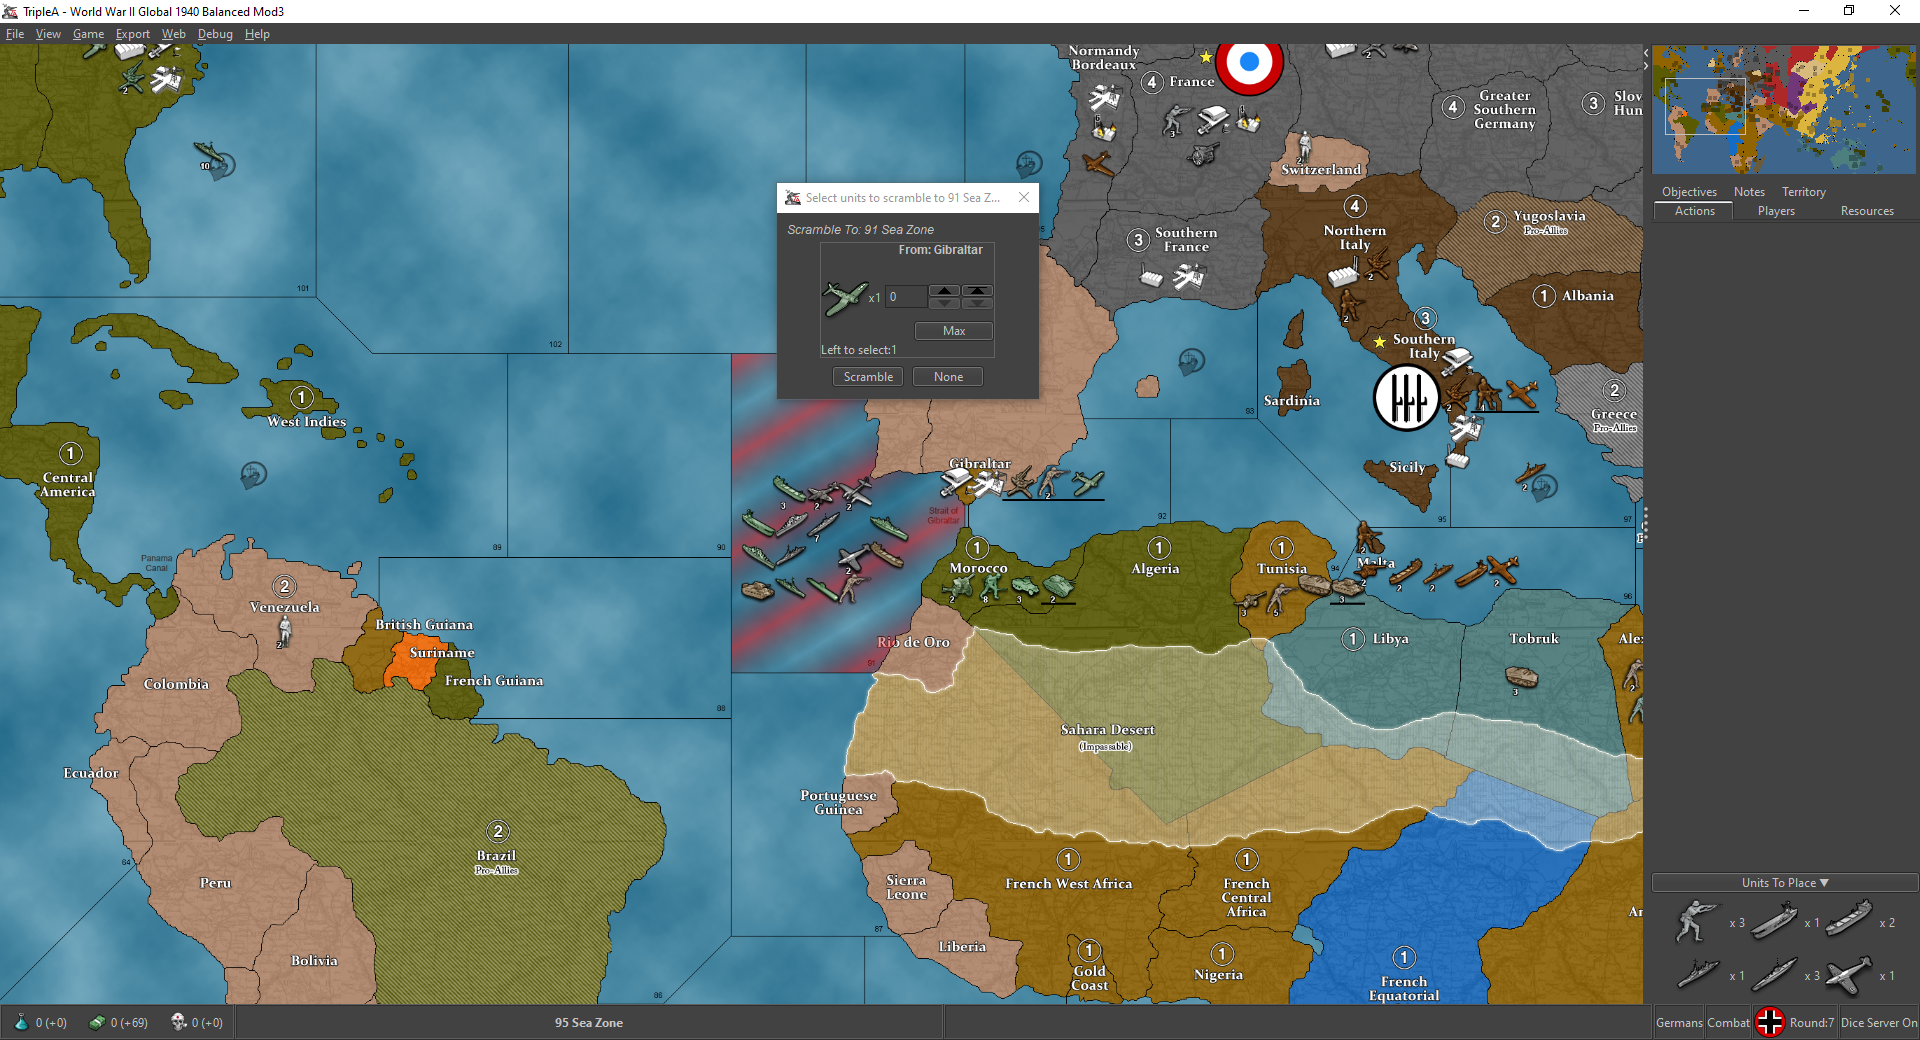Set scramble count to maximum with top arrow
The width and height of the screenshot is (1920, 1040).
point(977,291)
